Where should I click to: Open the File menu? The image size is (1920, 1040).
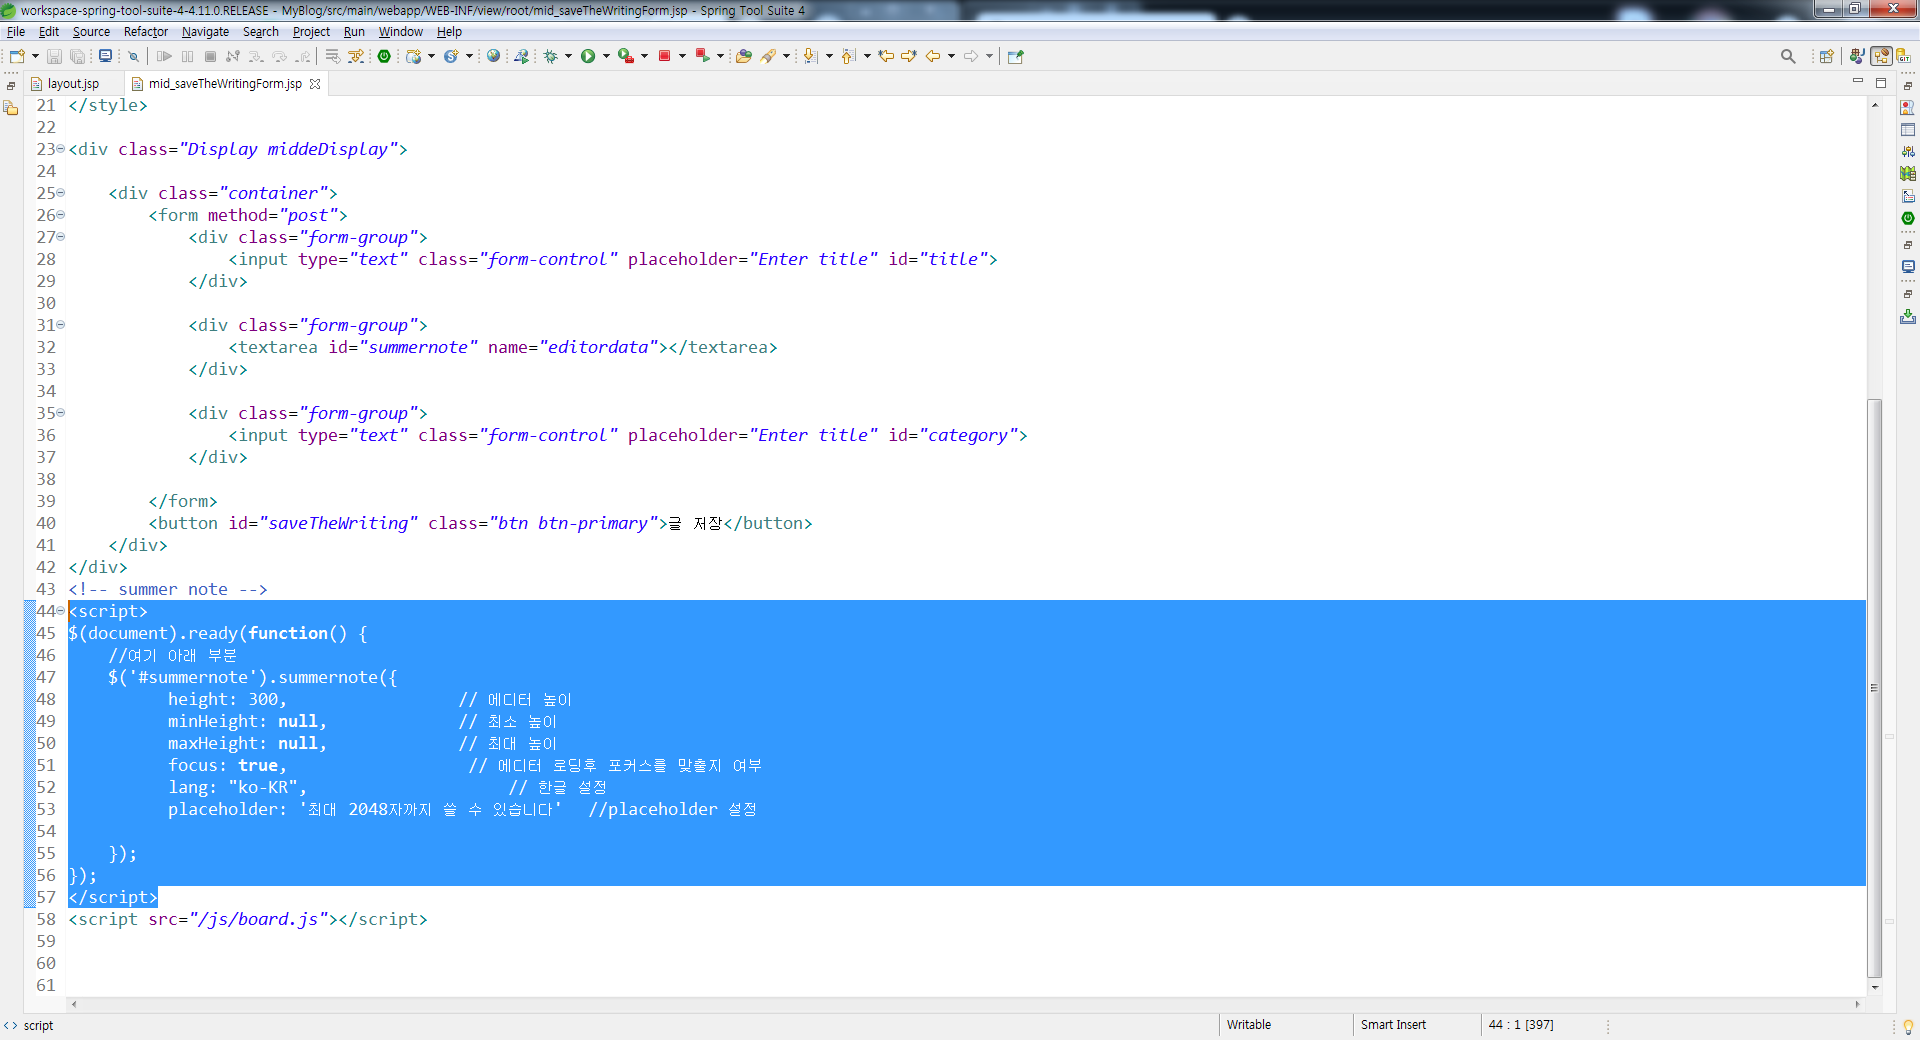coord(16,32)
